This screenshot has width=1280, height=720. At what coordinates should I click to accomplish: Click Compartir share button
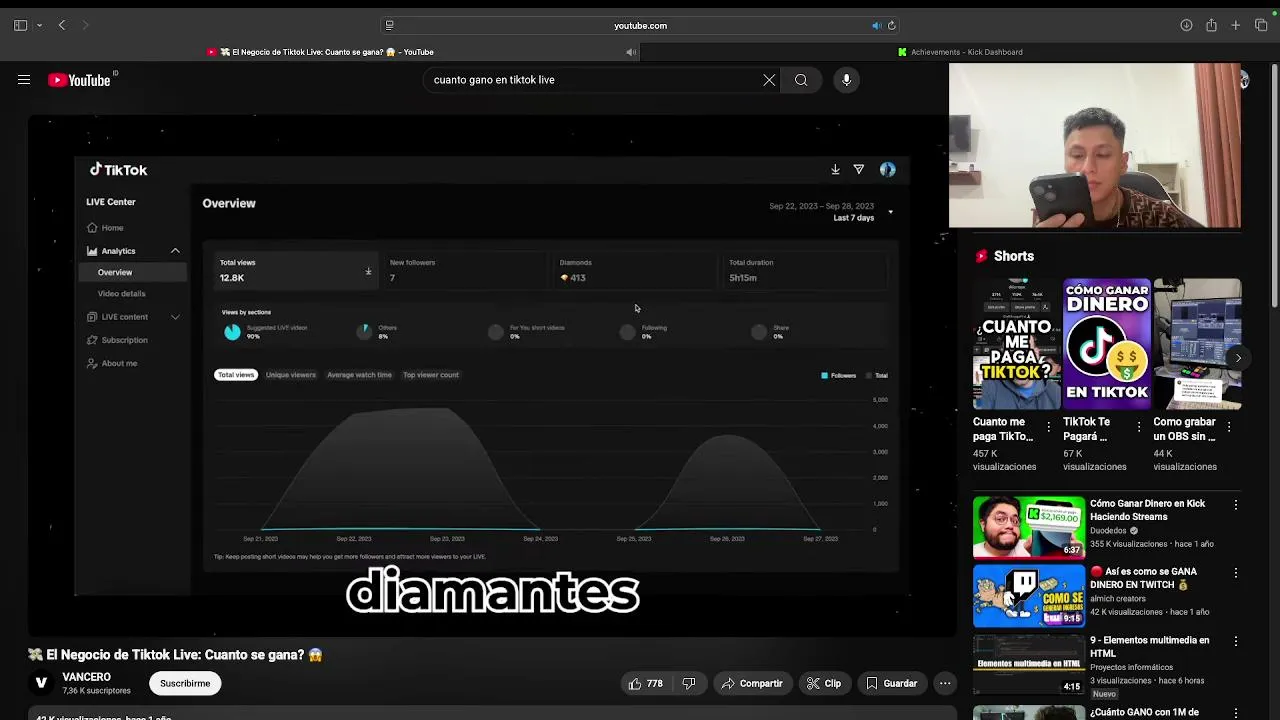click(x=752, y=684)
